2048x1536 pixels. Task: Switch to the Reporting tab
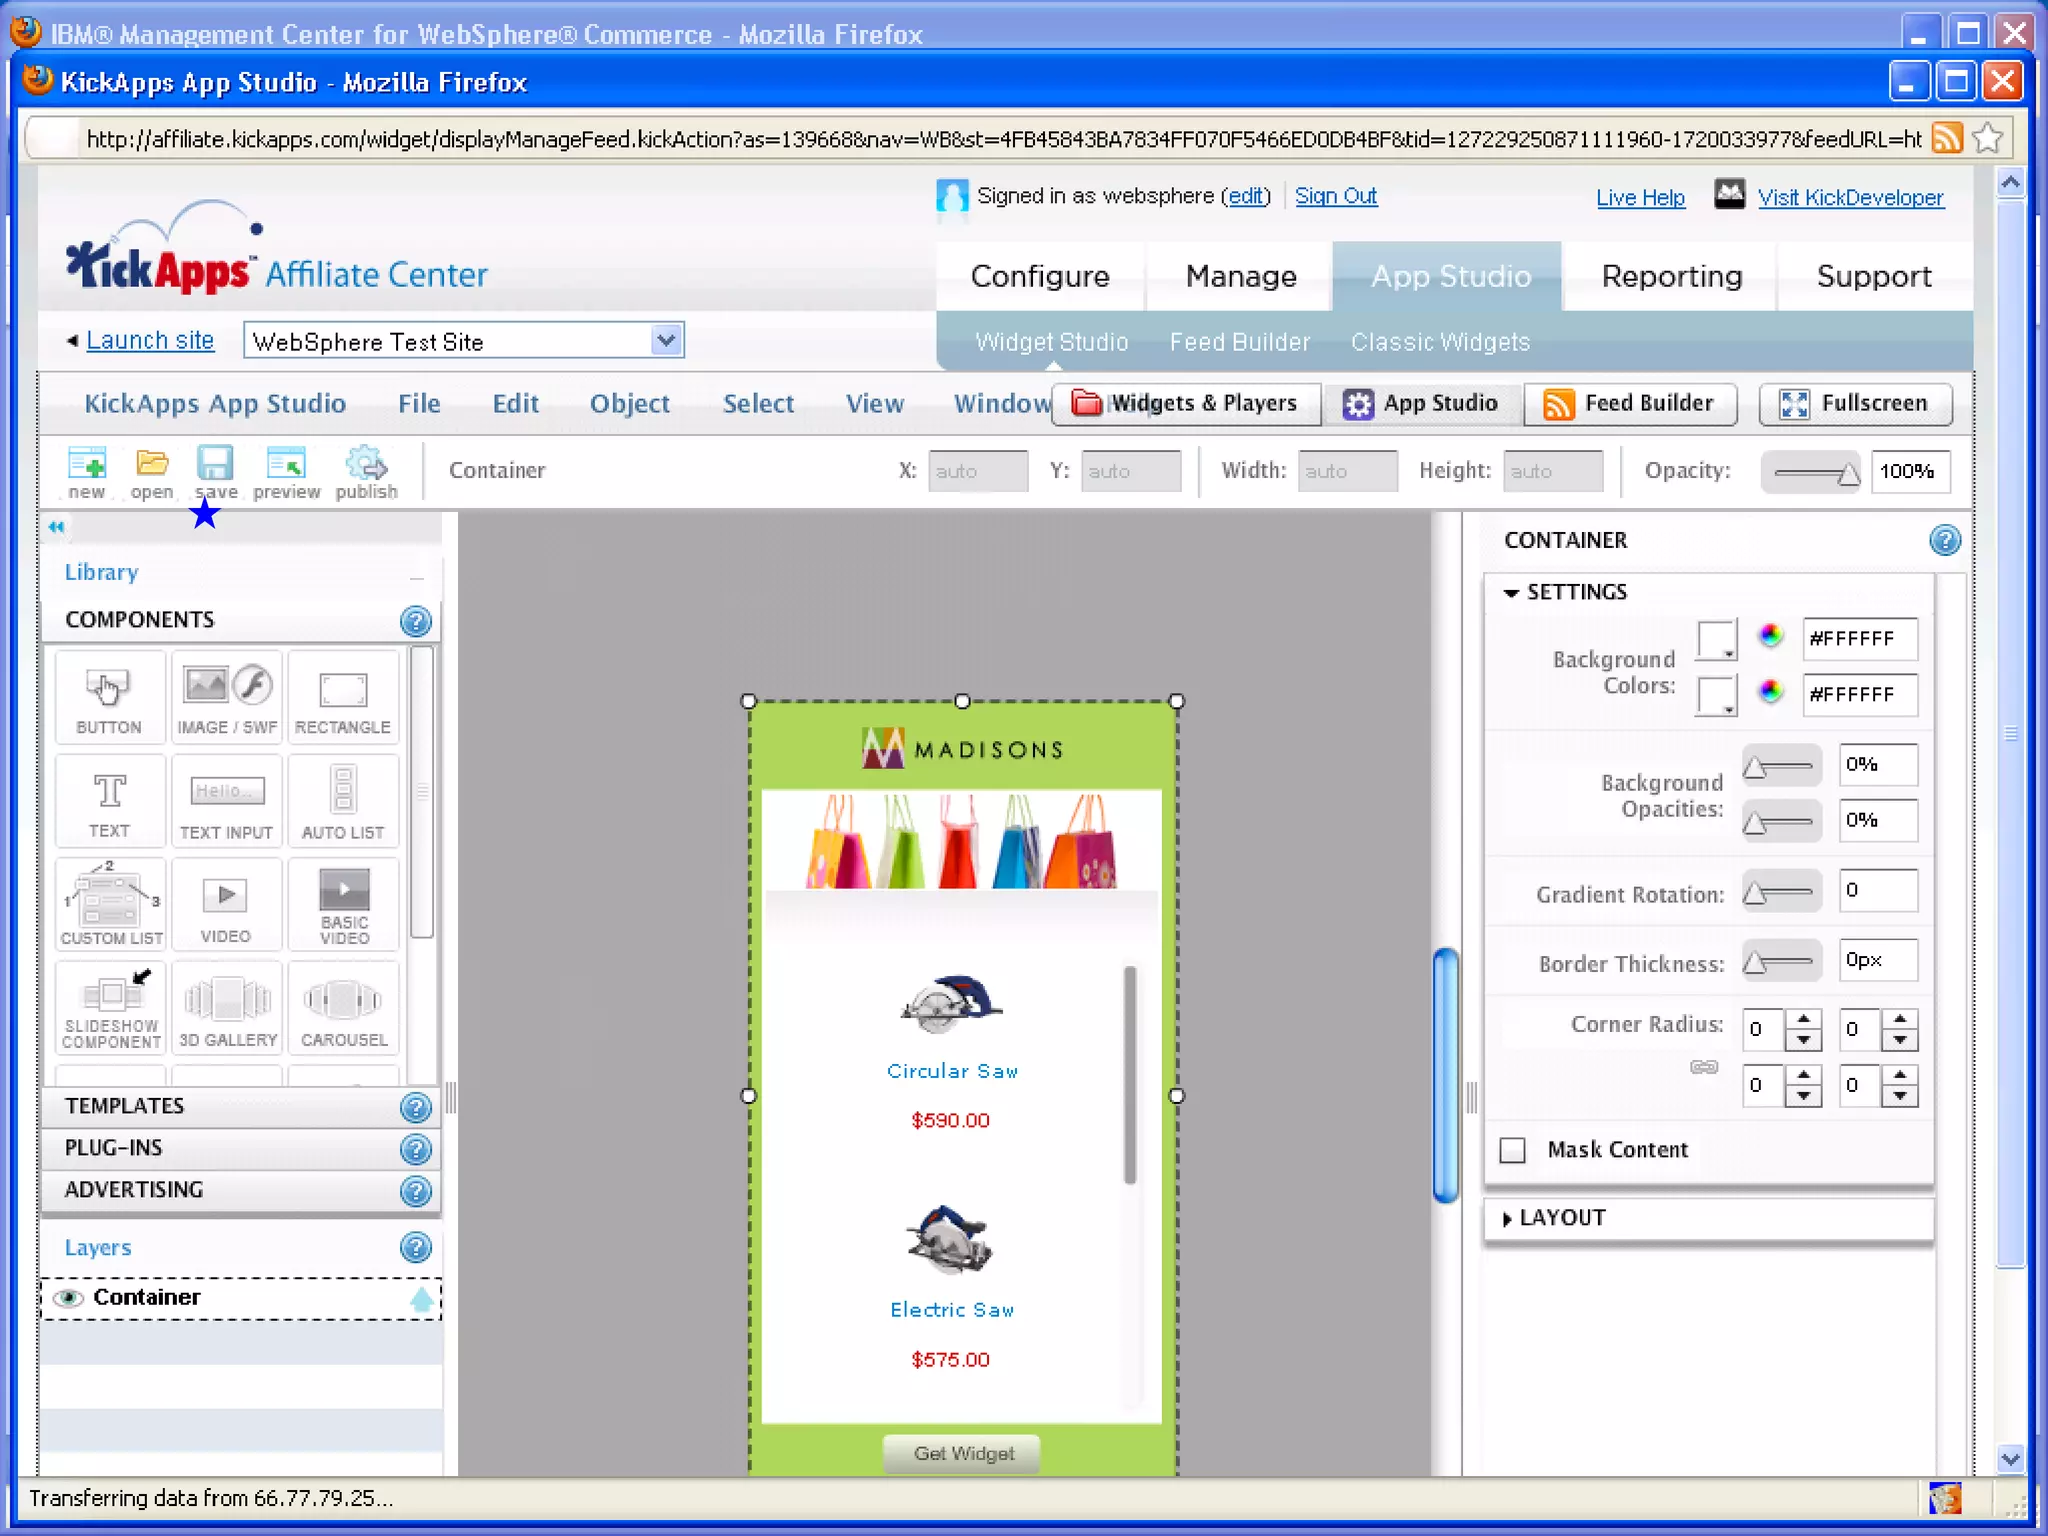[x=1671, y=276]
